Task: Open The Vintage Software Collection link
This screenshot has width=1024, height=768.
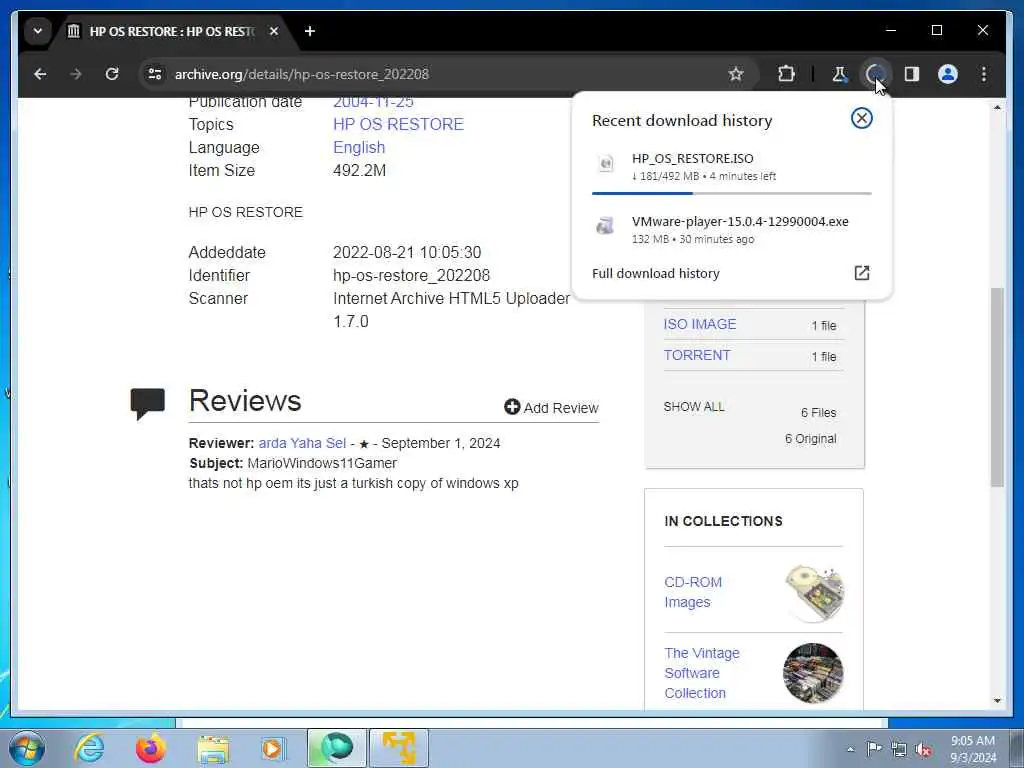Action: coord(702,673)
